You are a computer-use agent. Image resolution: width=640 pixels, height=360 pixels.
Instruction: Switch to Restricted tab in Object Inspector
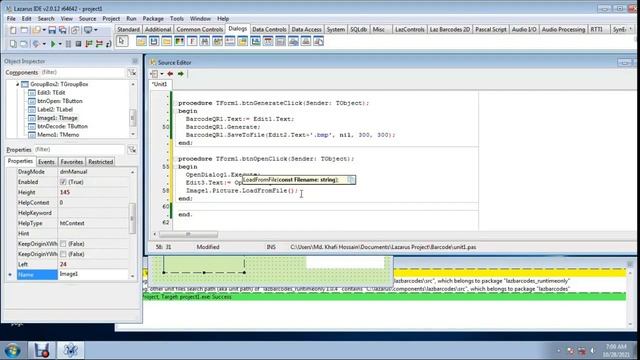click(x=100, y=162)
